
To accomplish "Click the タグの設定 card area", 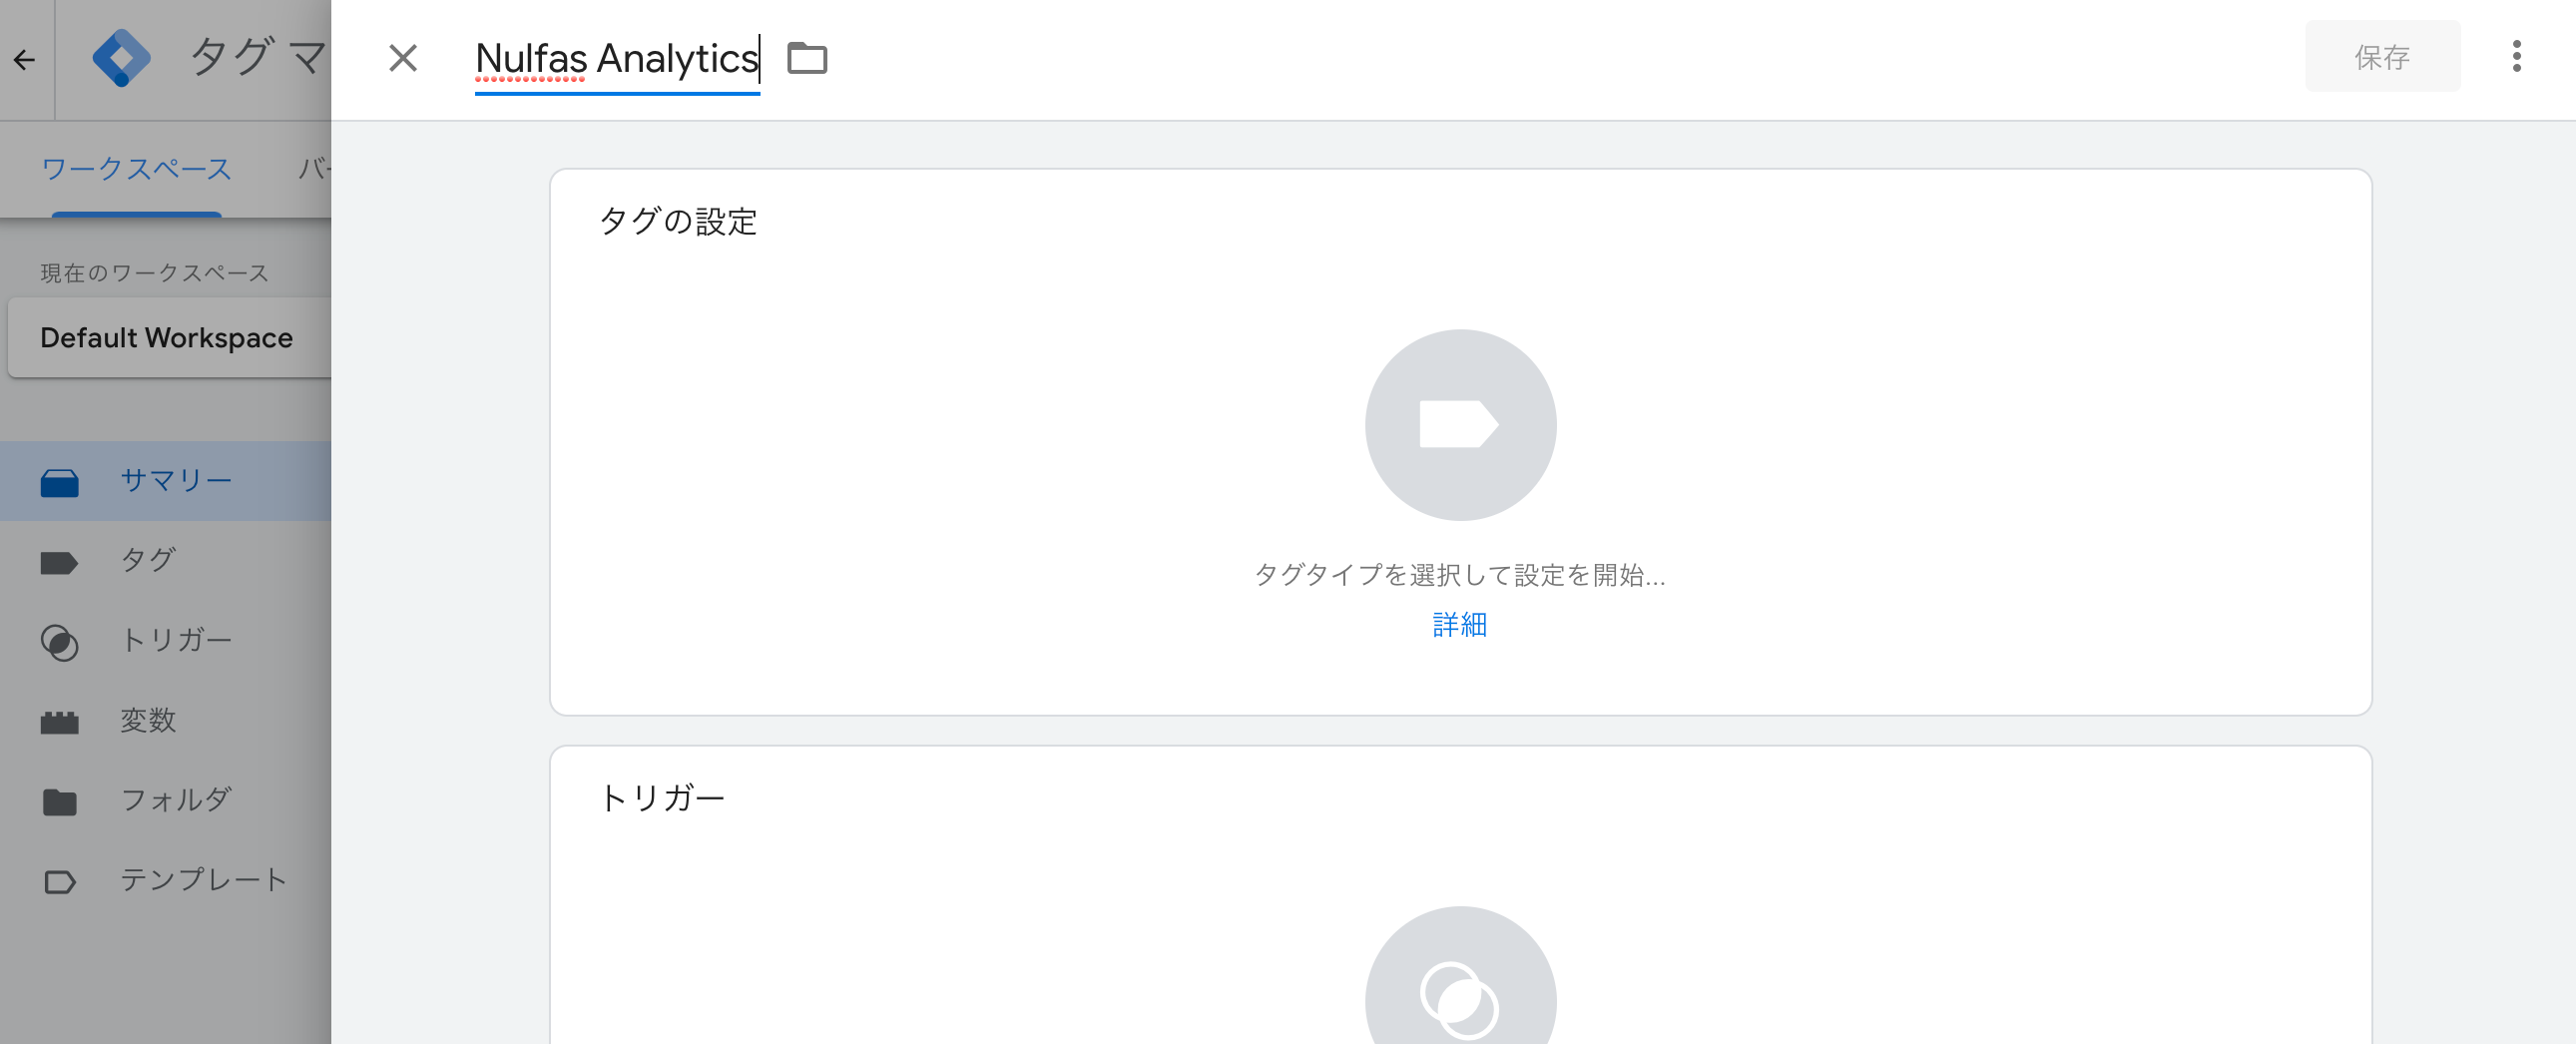I will pos(1460,442).
